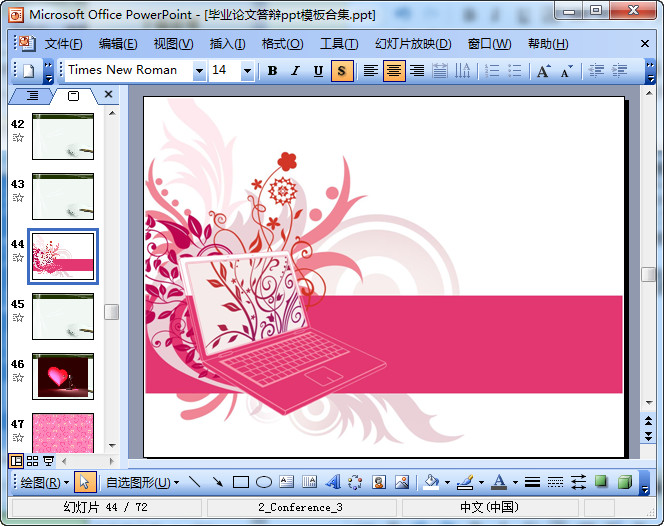Toggle text Shadow button
This screenshot has width=664, height=526.
342,71
